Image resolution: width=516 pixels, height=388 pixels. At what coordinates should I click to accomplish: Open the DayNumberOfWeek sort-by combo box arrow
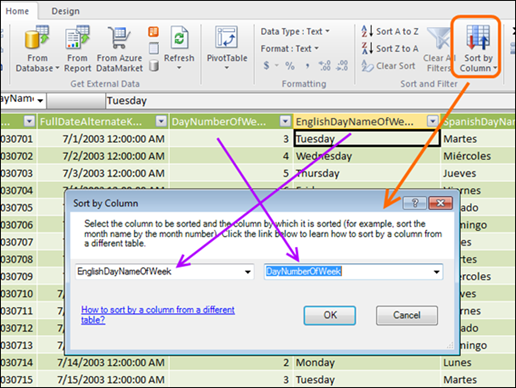[436, 272]
